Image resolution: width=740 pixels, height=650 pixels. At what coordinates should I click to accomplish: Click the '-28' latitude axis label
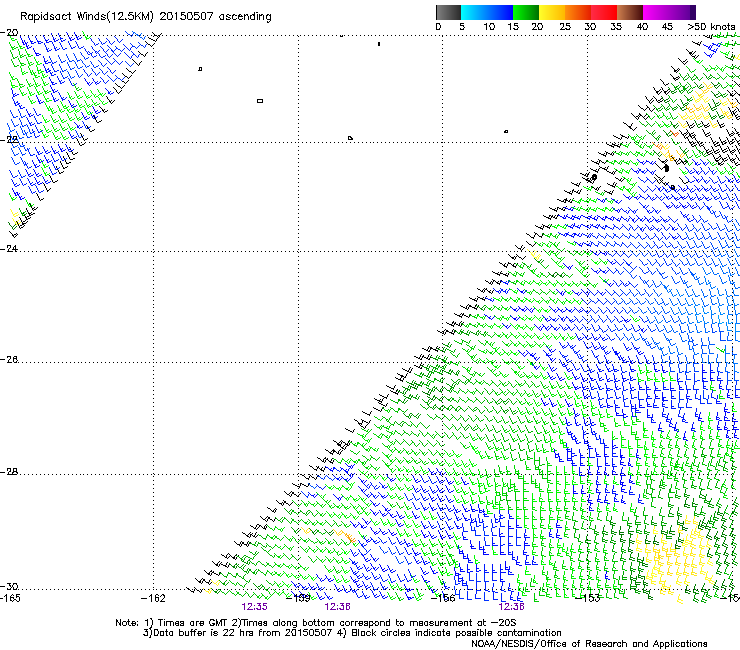[x=9, y=472]
